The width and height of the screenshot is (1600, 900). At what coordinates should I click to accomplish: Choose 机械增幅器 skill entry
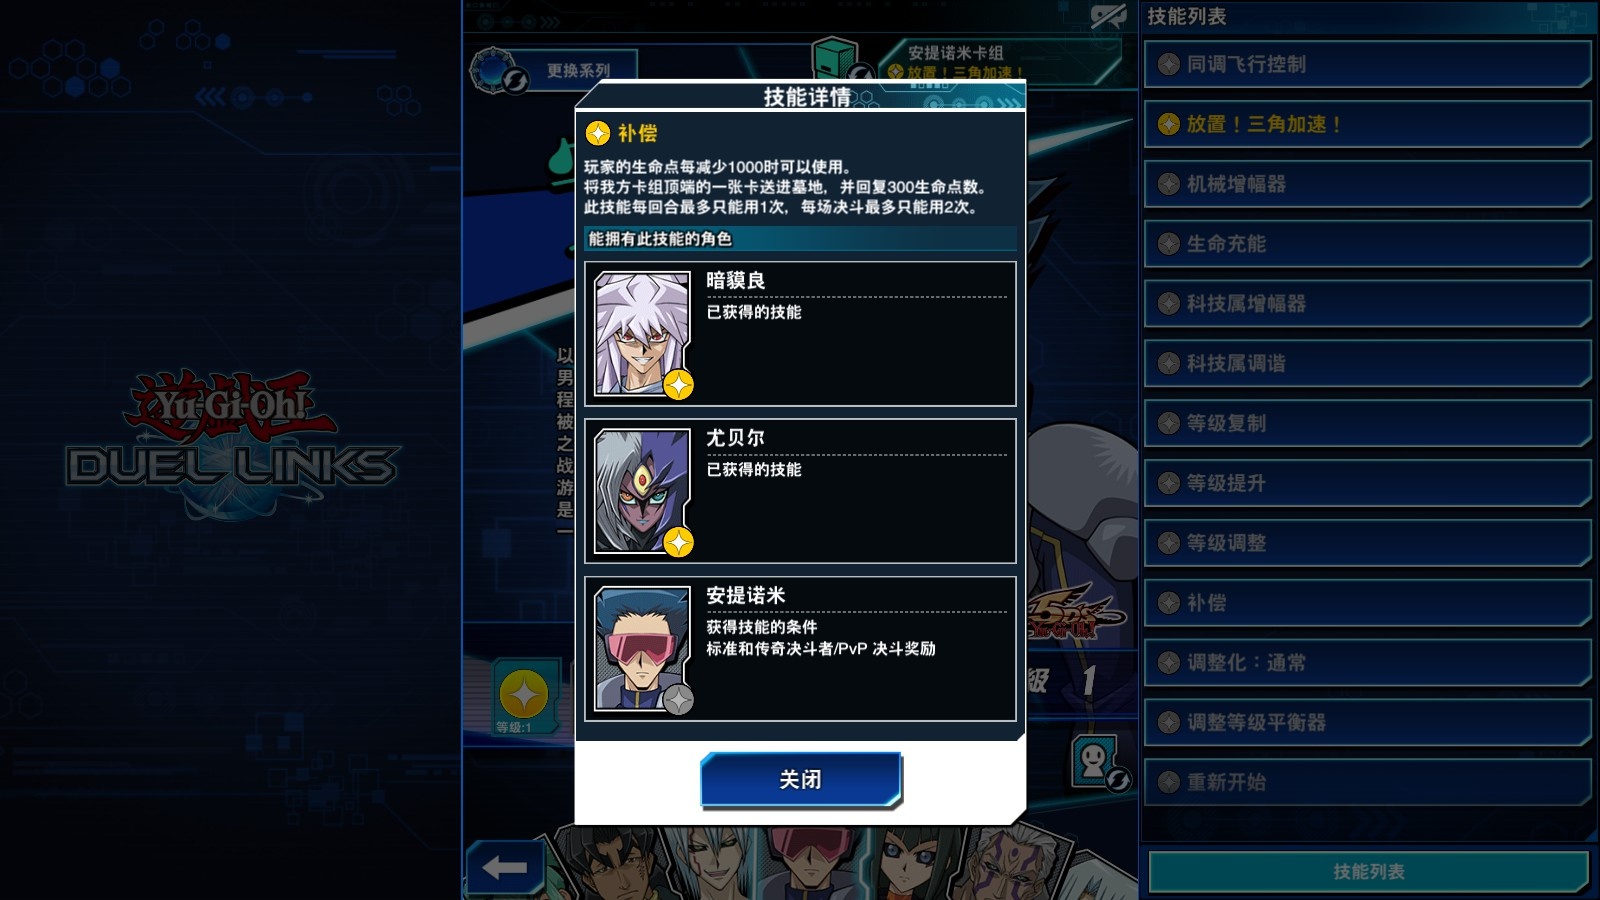[1367, 184]
